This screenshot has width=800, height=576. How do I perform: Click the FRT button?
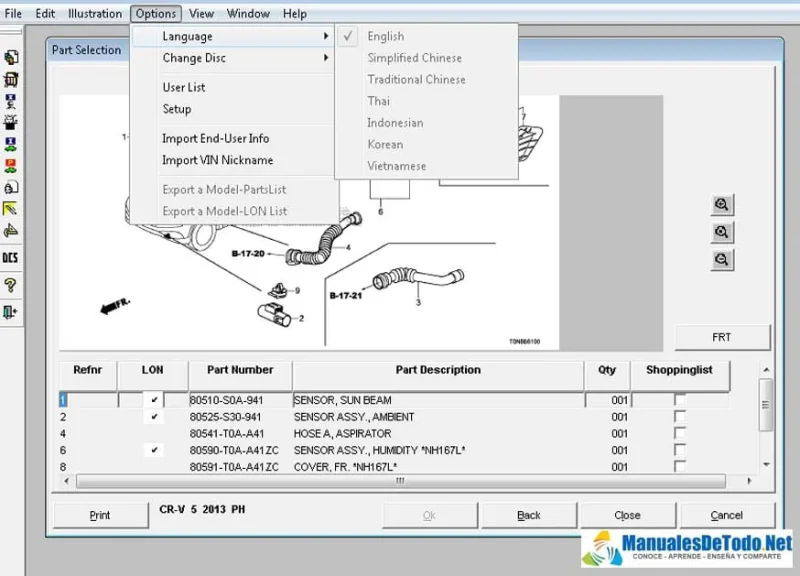coord(721,337)
